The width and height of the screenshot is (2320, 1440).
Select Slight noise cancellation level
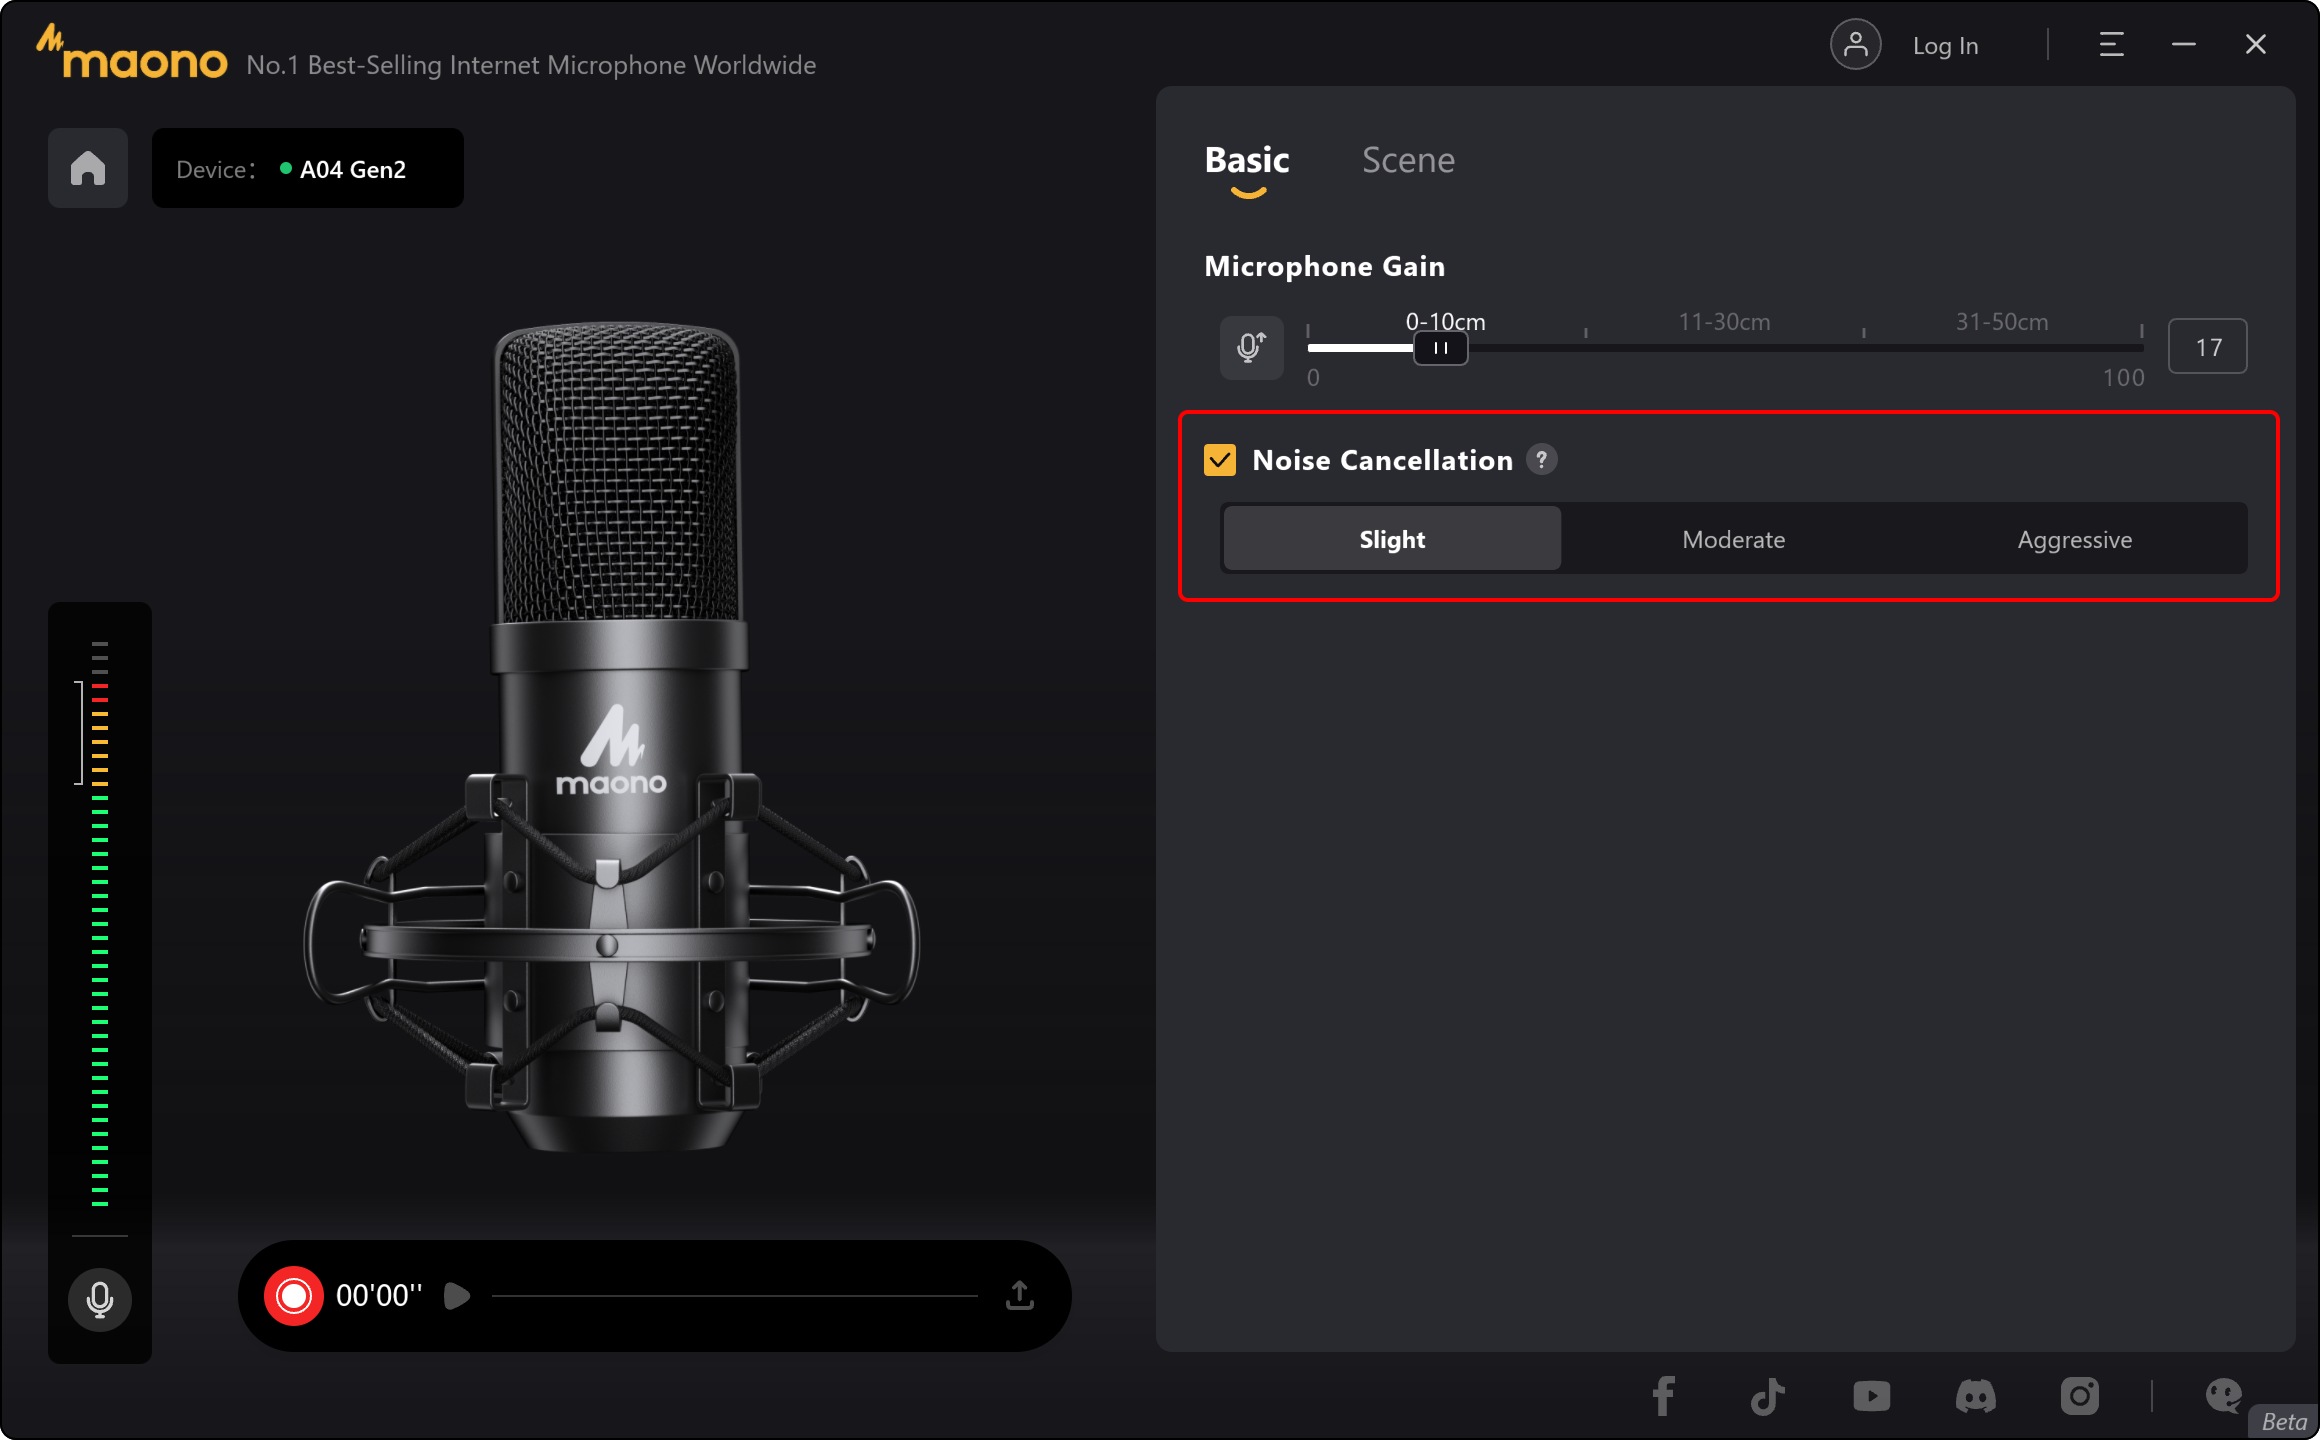pos(1392,539)
